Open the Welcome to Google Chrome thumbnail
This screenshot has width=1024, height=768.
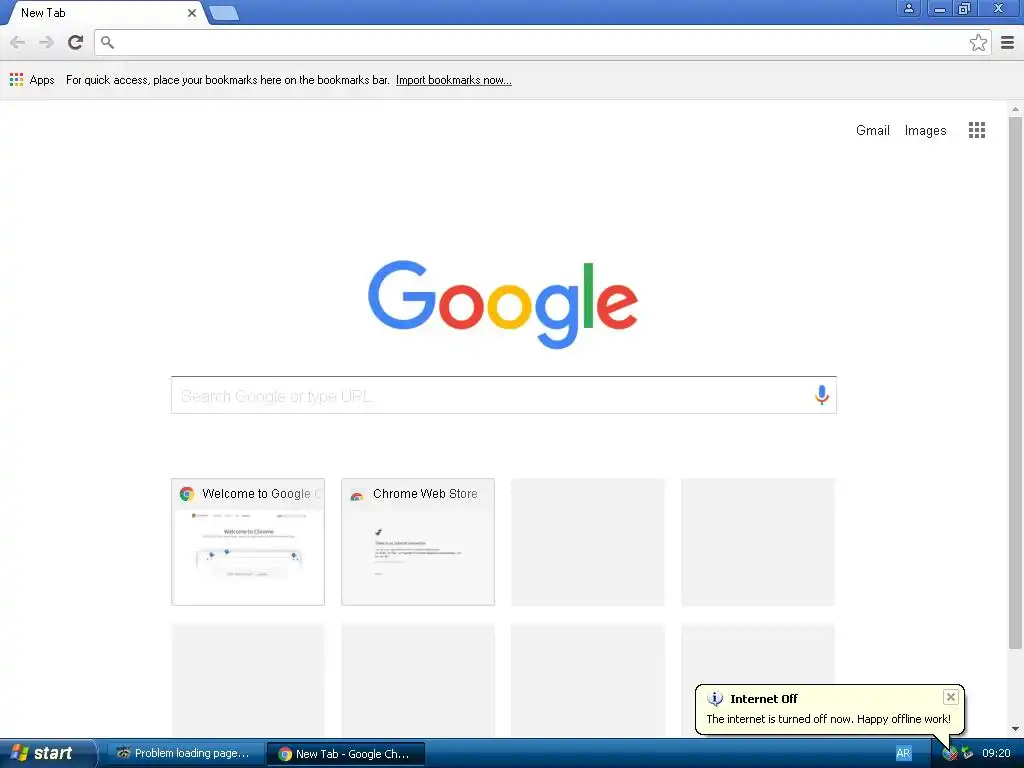(248, 541)
